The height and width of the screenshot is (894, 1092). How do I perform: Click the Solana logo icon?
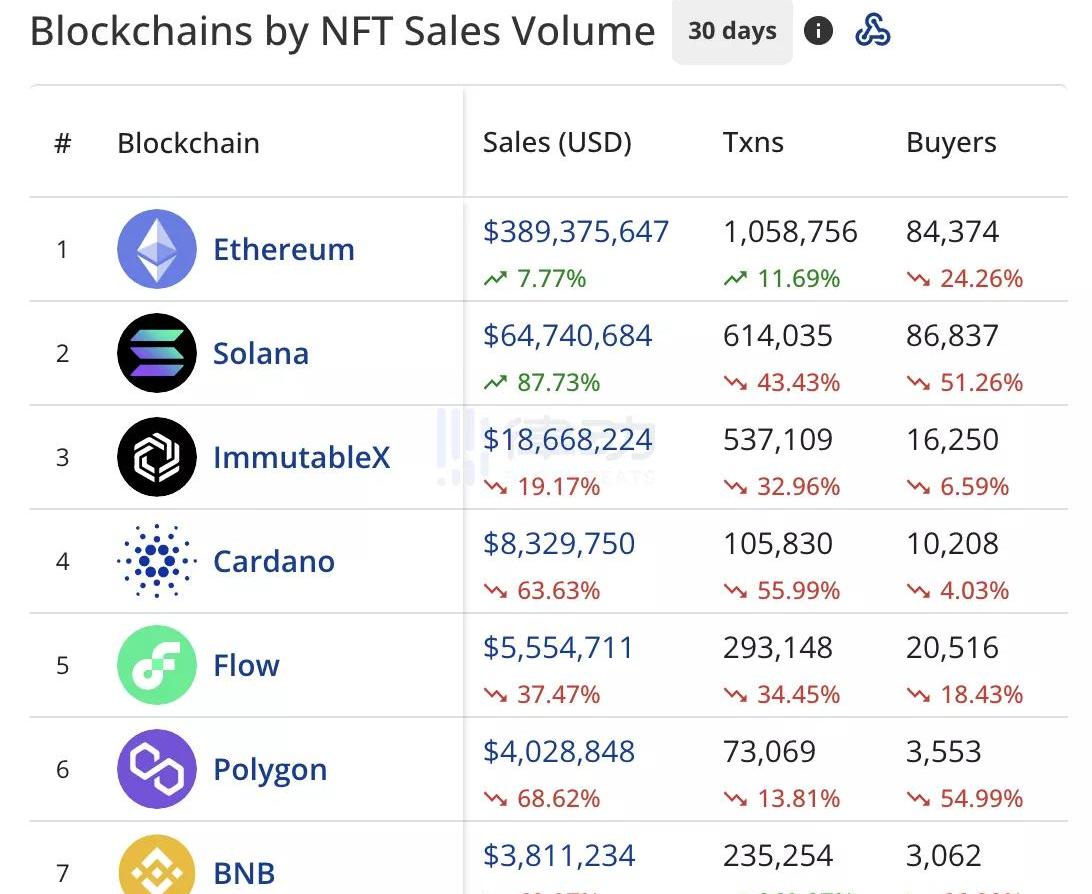[157, 353]
